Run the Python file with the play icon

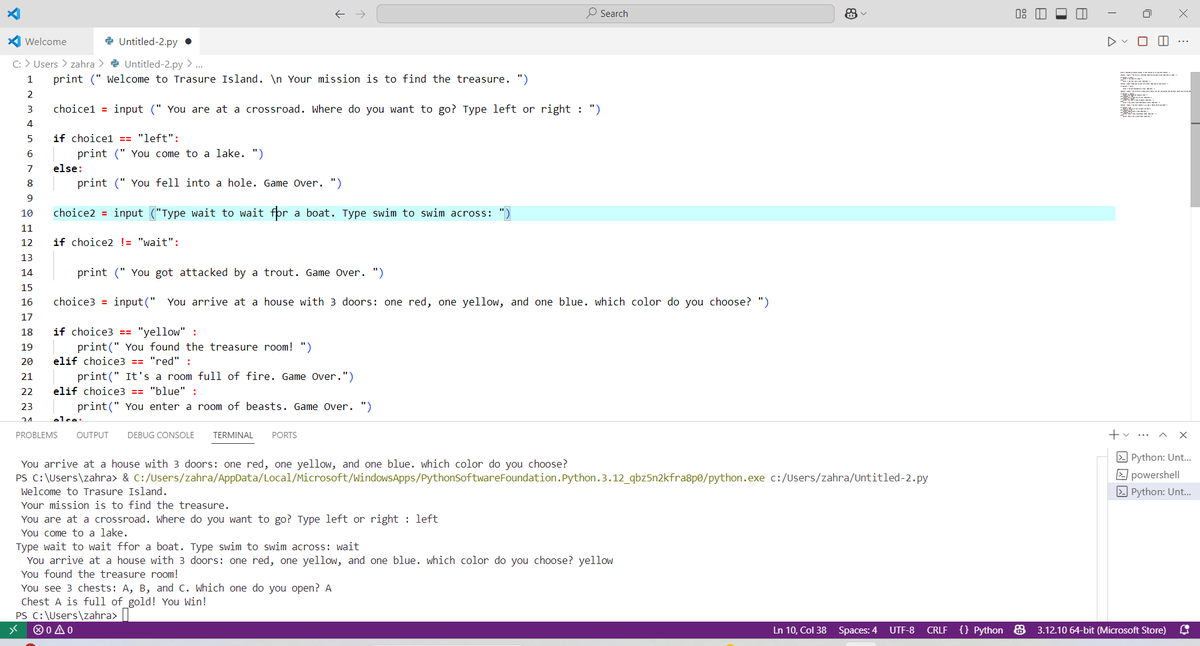[x=1111, y=42]
